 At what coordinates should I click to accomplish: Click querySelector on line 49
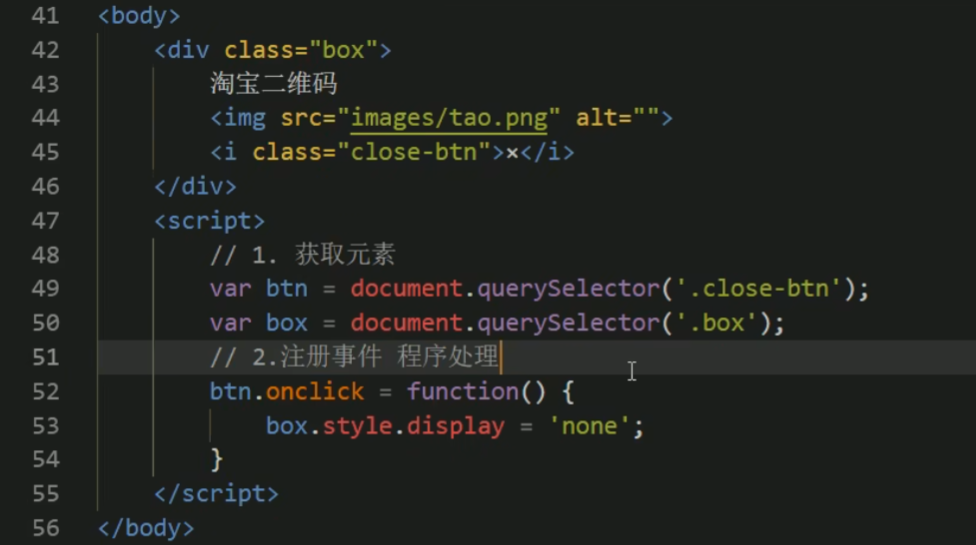(568, 289)
